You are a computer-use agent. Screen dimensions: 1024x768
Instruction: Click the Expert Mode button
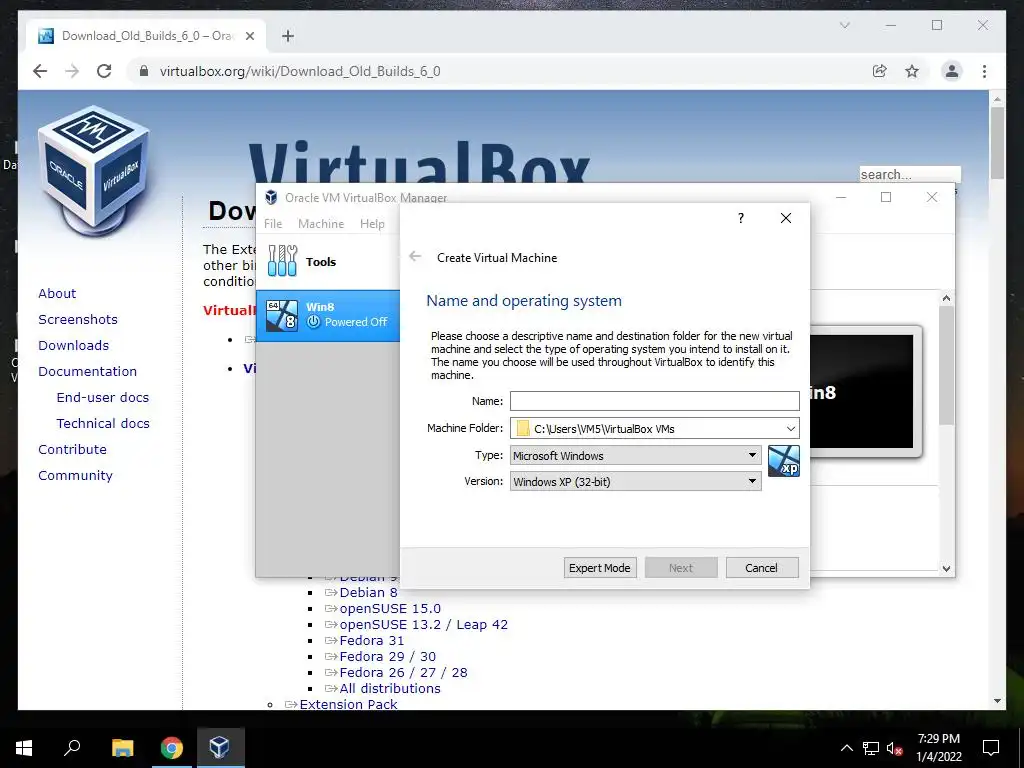[x=600, y=568]
